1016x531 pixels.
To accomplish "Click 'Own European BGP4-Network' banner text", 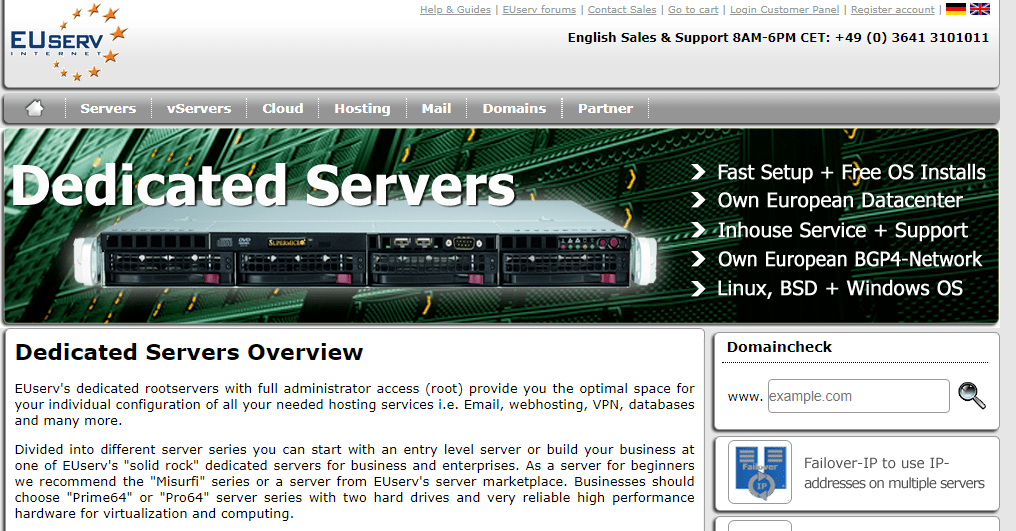I will [849, 259].
